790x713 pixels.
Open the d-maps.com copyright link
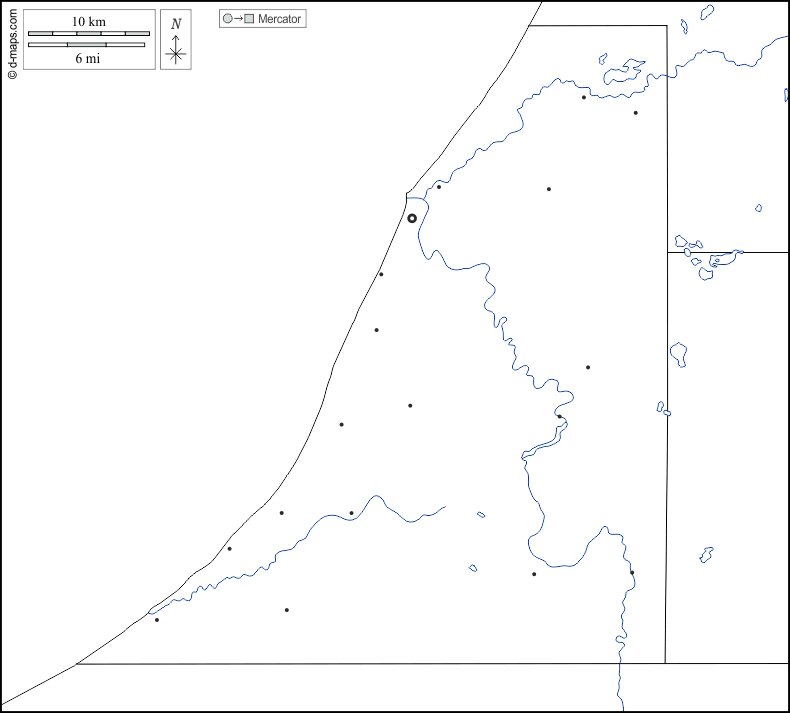(12, 42)
